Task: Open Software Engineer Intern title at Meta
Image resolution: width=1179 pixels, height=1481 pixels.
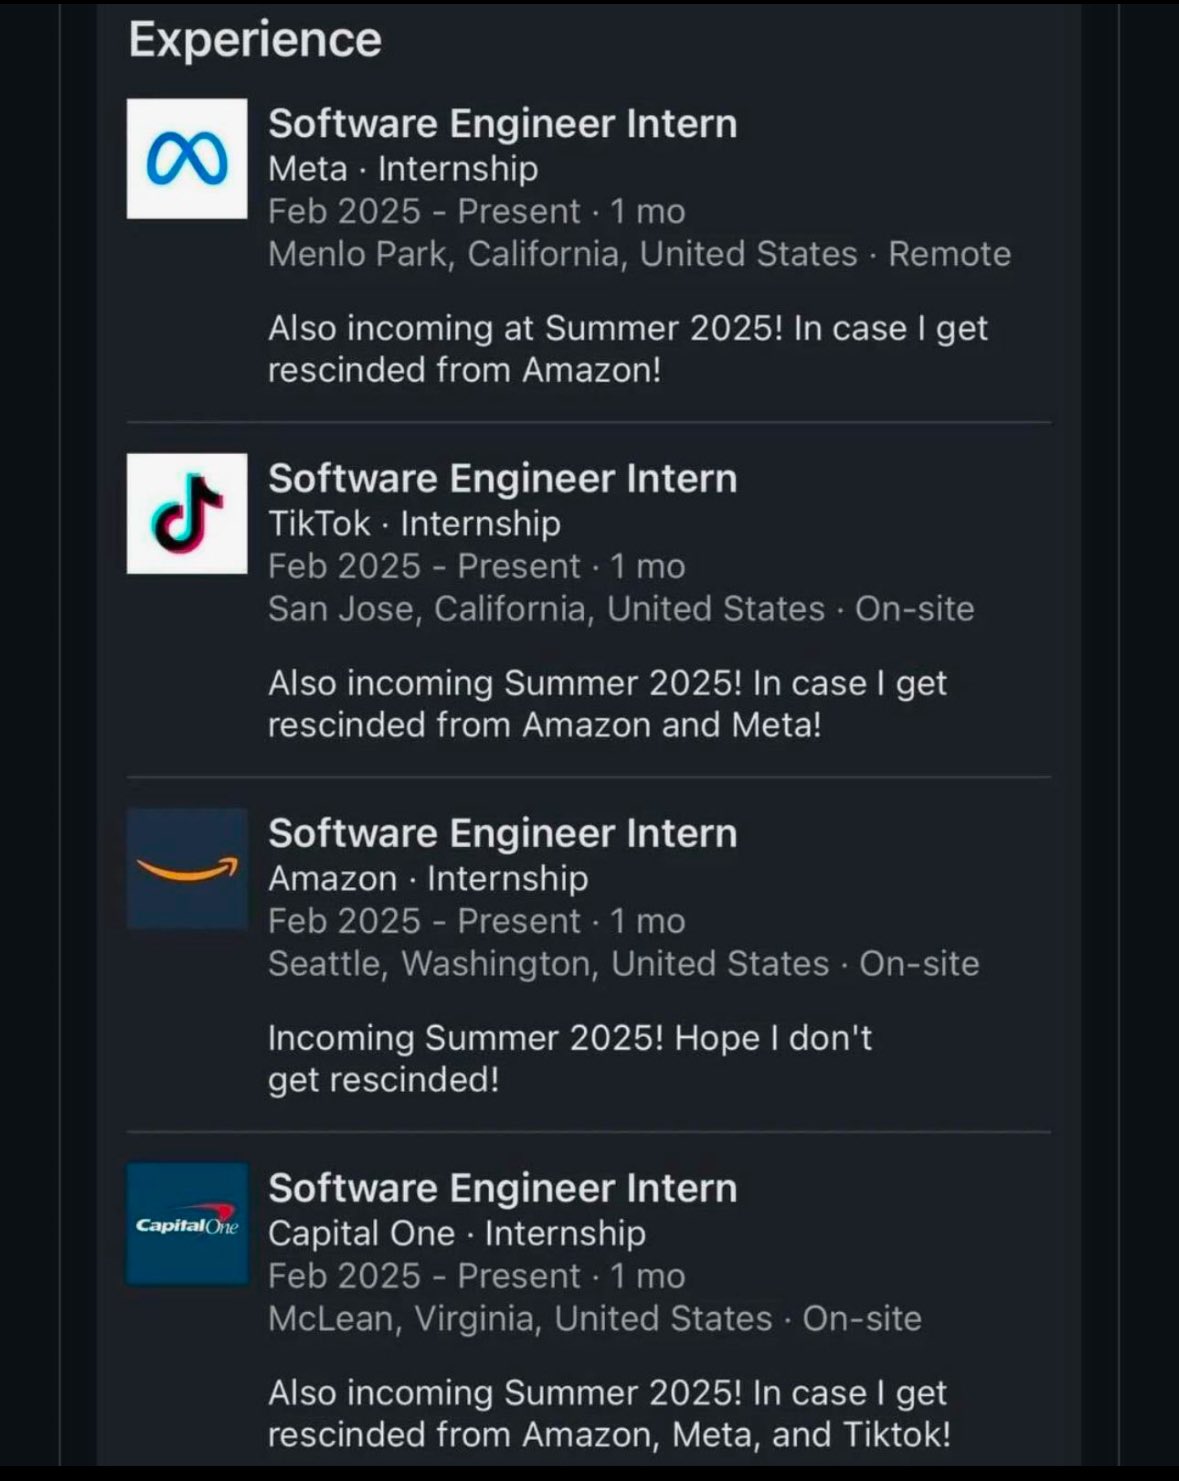Action: pos(502,124)
